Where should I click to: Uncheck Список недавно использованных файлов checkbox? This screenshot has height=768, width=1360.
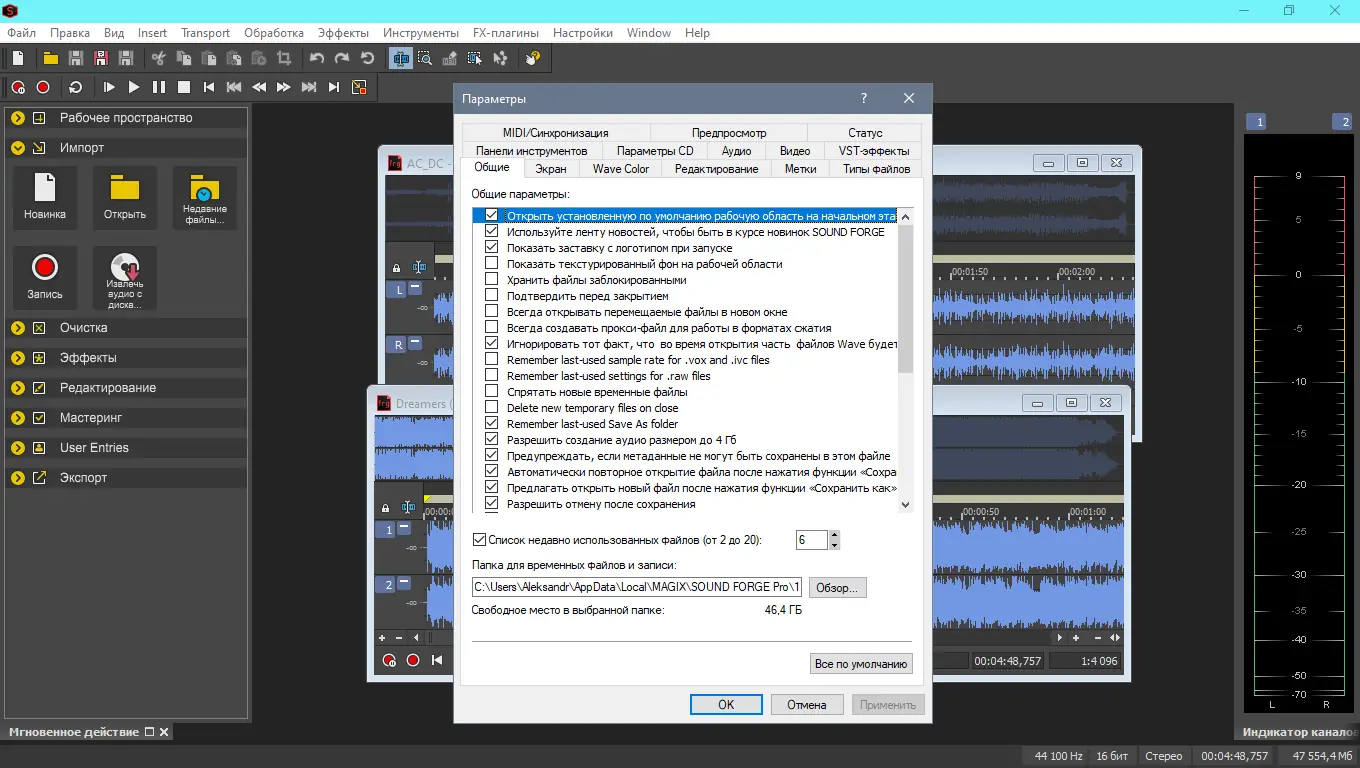(x=479, y=540)
